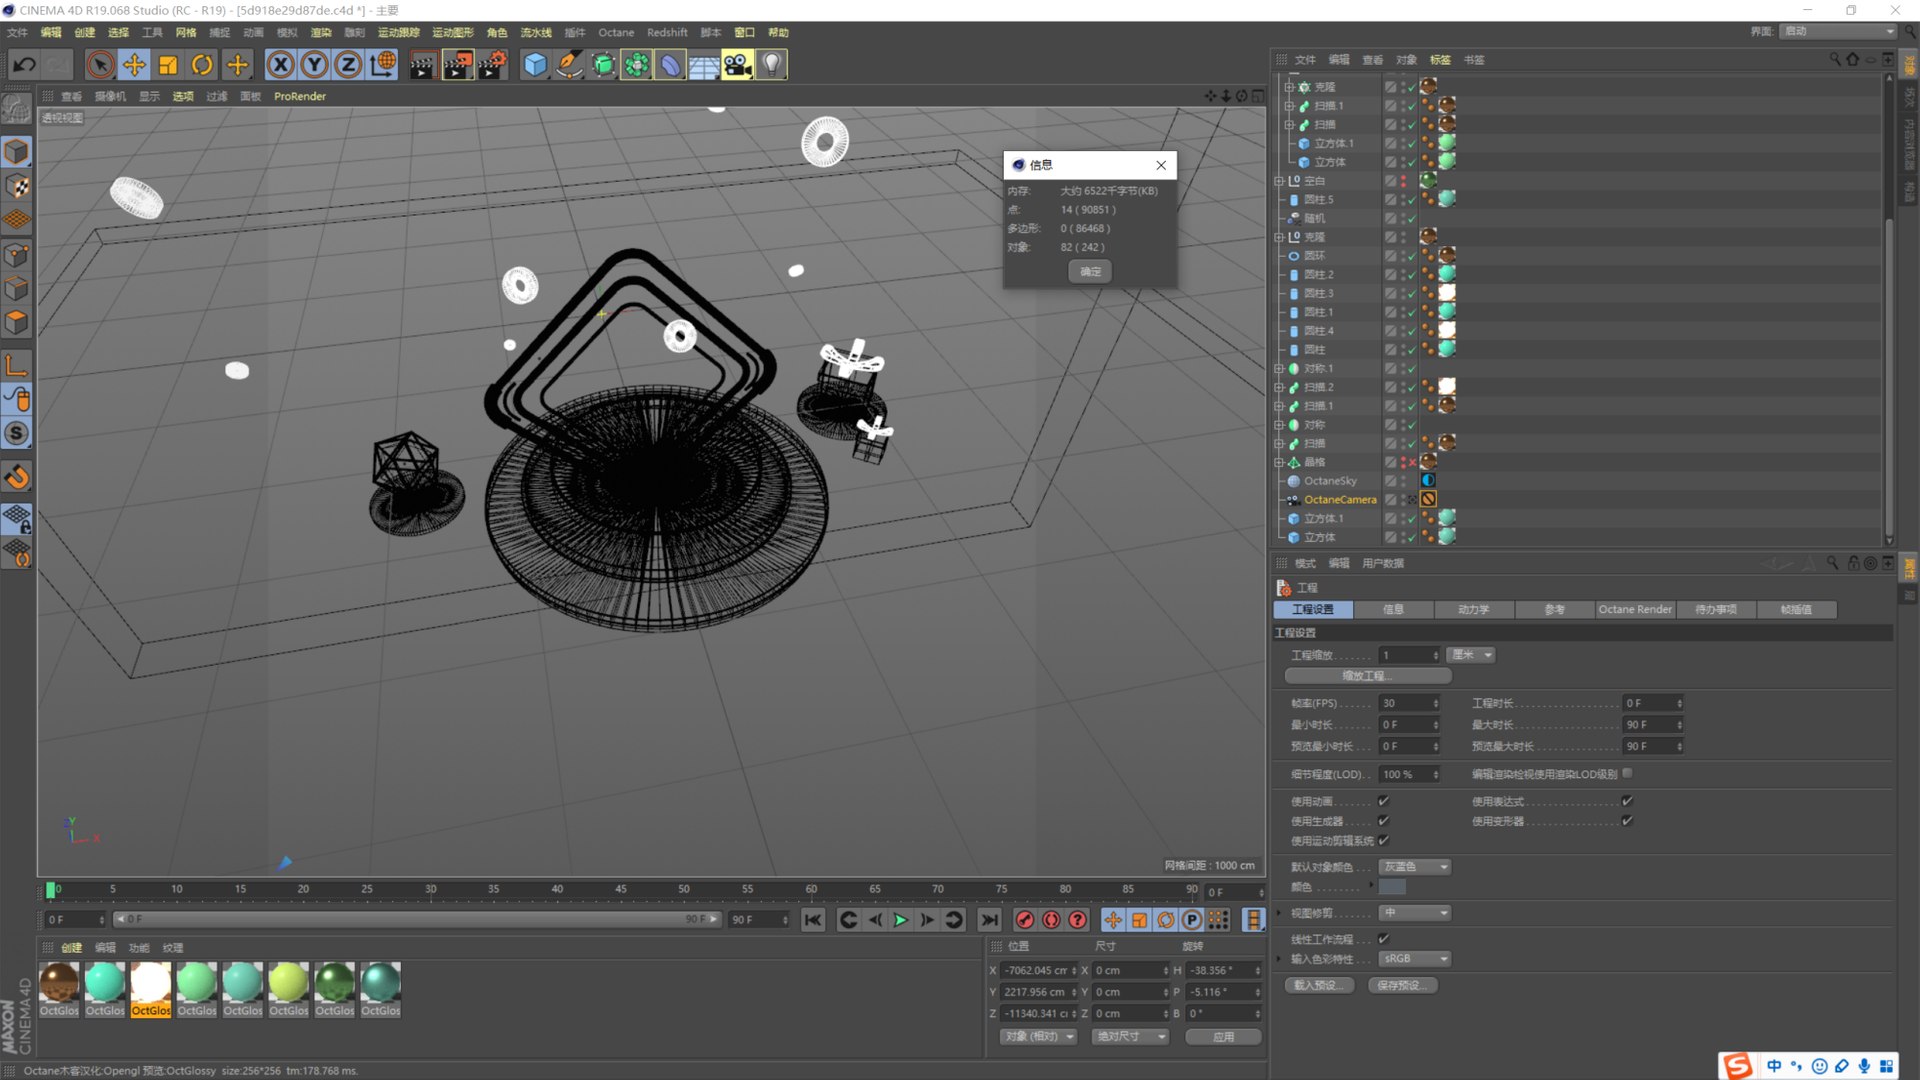The height and width of the screenshot is (1080, 1920).
Task: Switch to the Octane Render tab
Action: [1635, 609]
